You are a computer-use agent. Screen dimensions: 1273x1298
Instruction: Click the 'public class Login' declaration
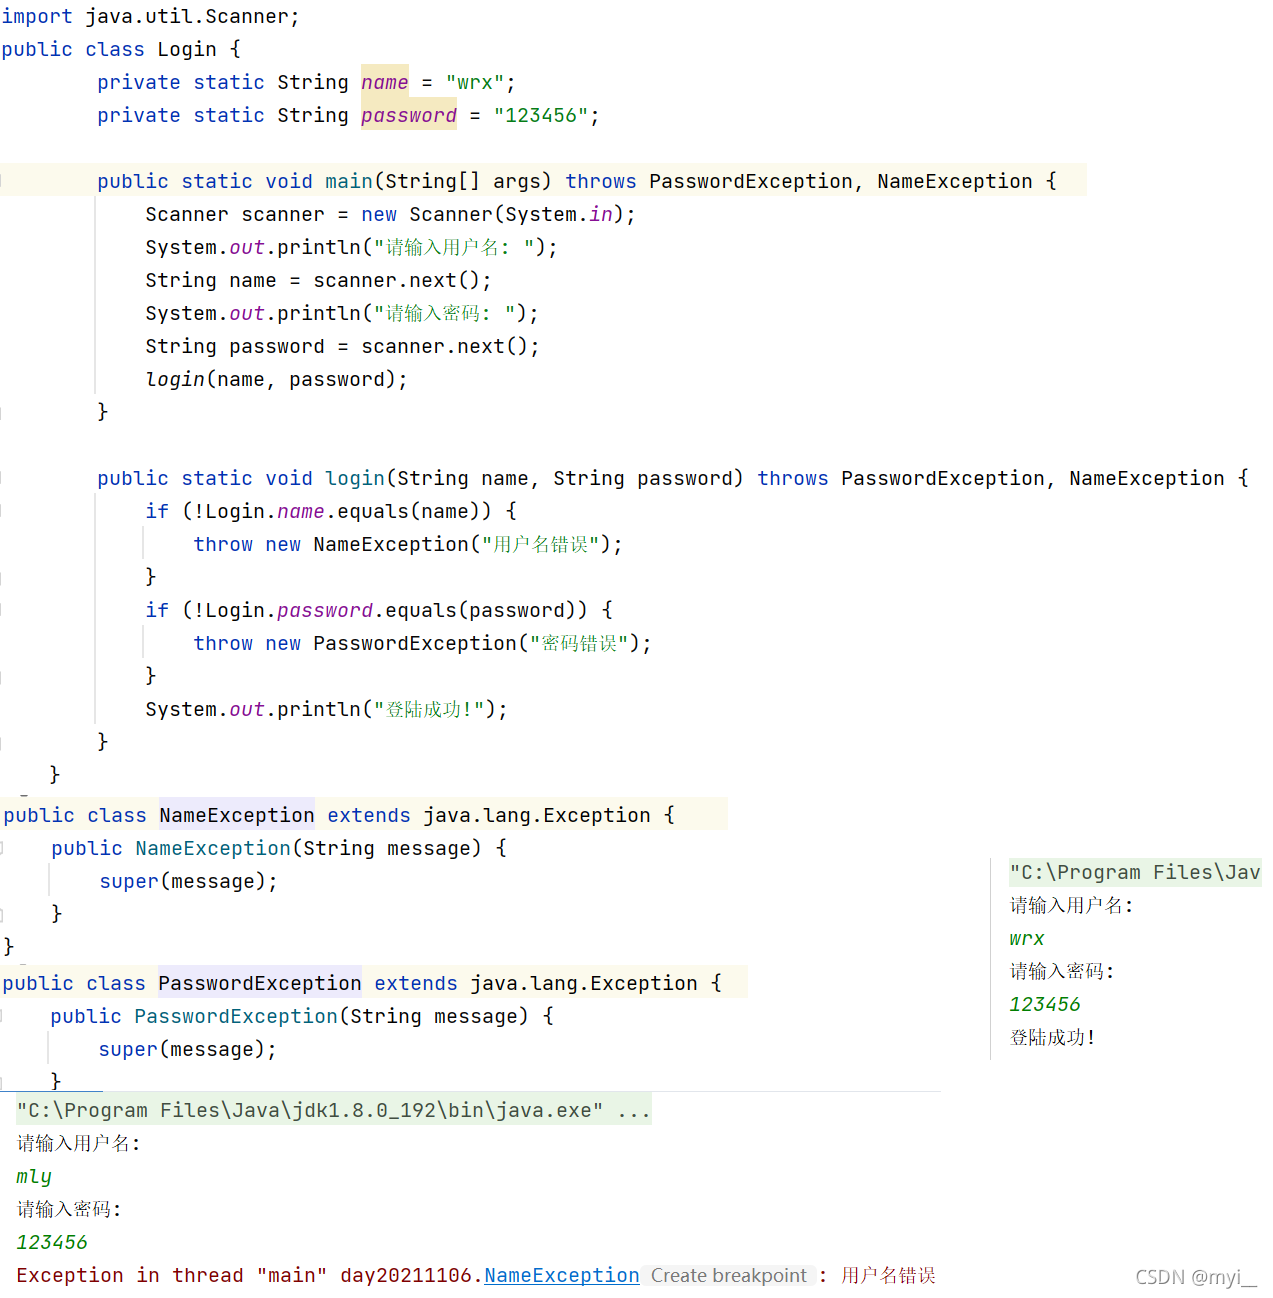point(121,49)
